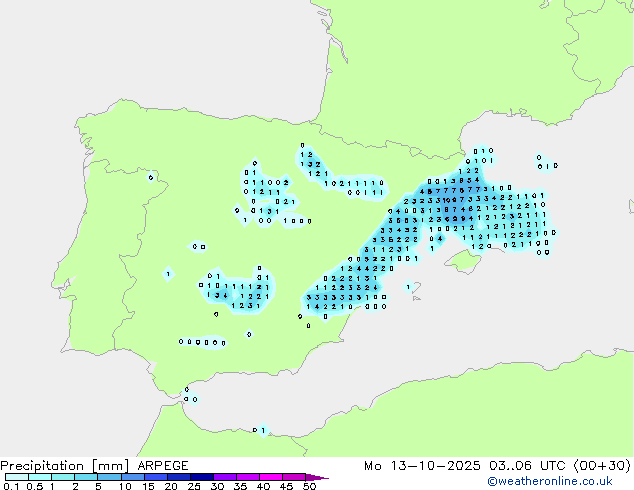634x490 pixels.
Task: Select the 25–30 mm navy legend swatch
Action: (x=201, y=477)
